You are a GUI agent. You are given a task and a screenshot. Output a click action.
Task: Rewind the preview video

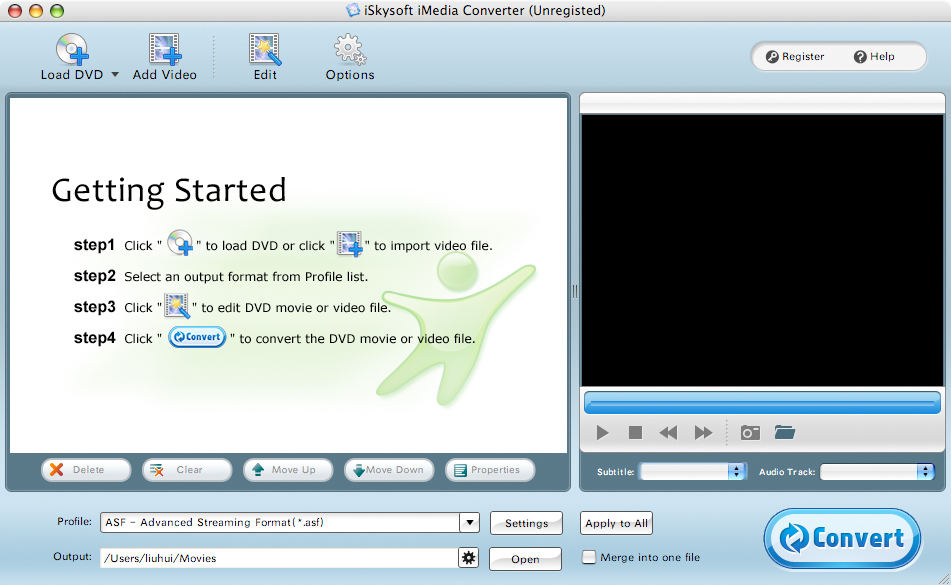tap(668, 432)
